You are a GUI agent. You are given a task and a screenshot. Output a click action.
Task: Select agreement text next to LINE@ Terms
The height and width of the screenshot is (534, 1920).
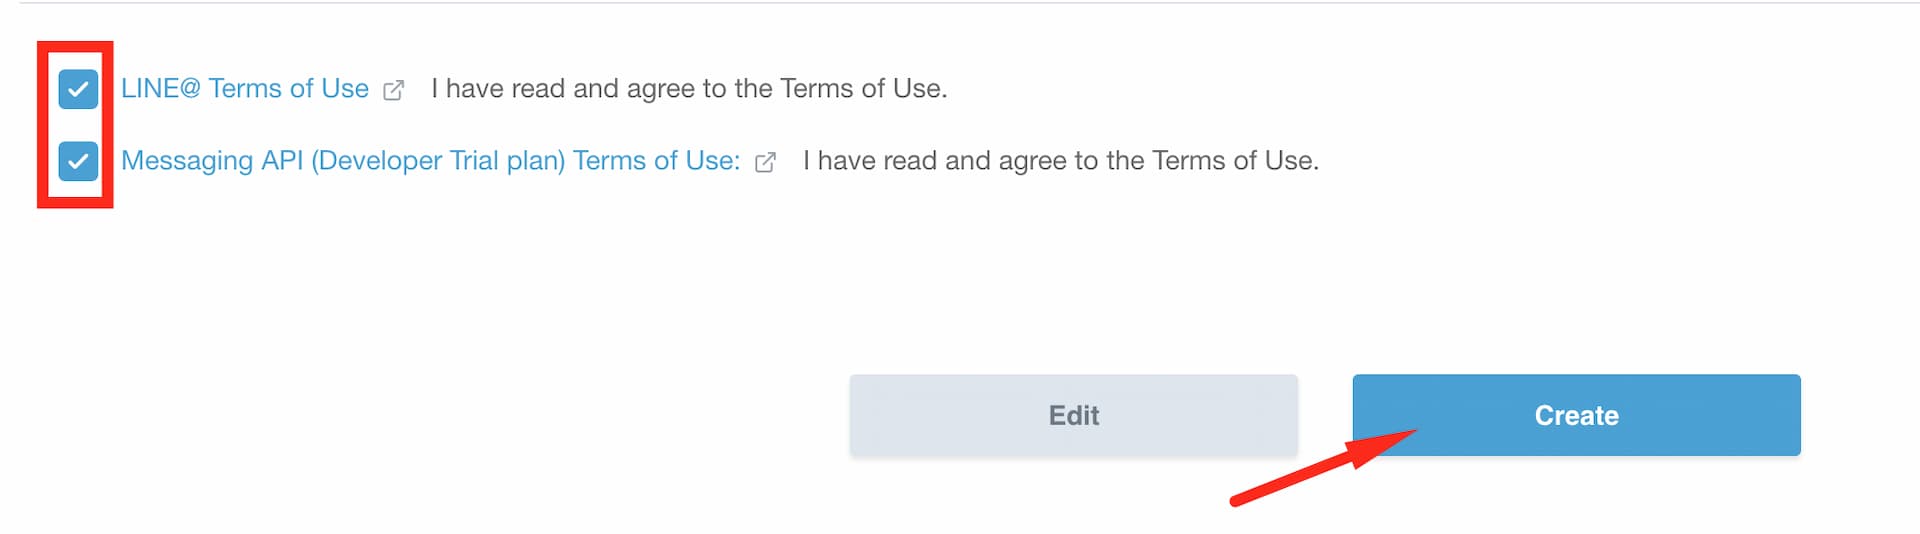tap(689, 88)
